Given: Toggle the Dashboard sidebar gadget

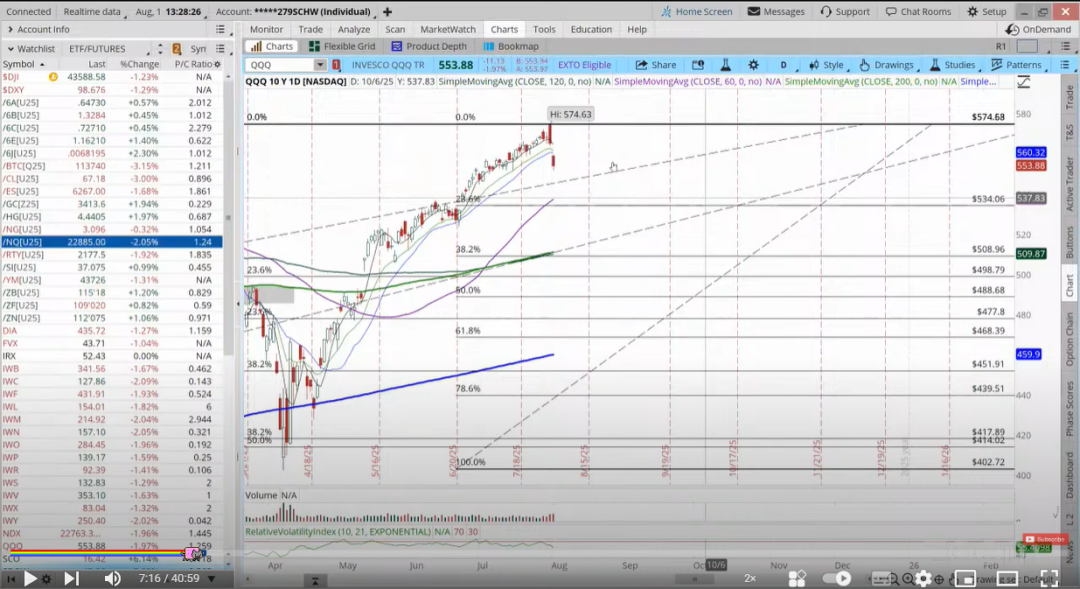Looking at the screenshot, I should (x=1070, y=476).
